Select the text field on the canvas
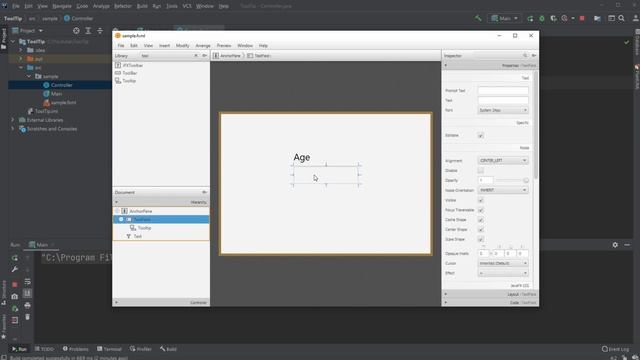 point(326,175)
